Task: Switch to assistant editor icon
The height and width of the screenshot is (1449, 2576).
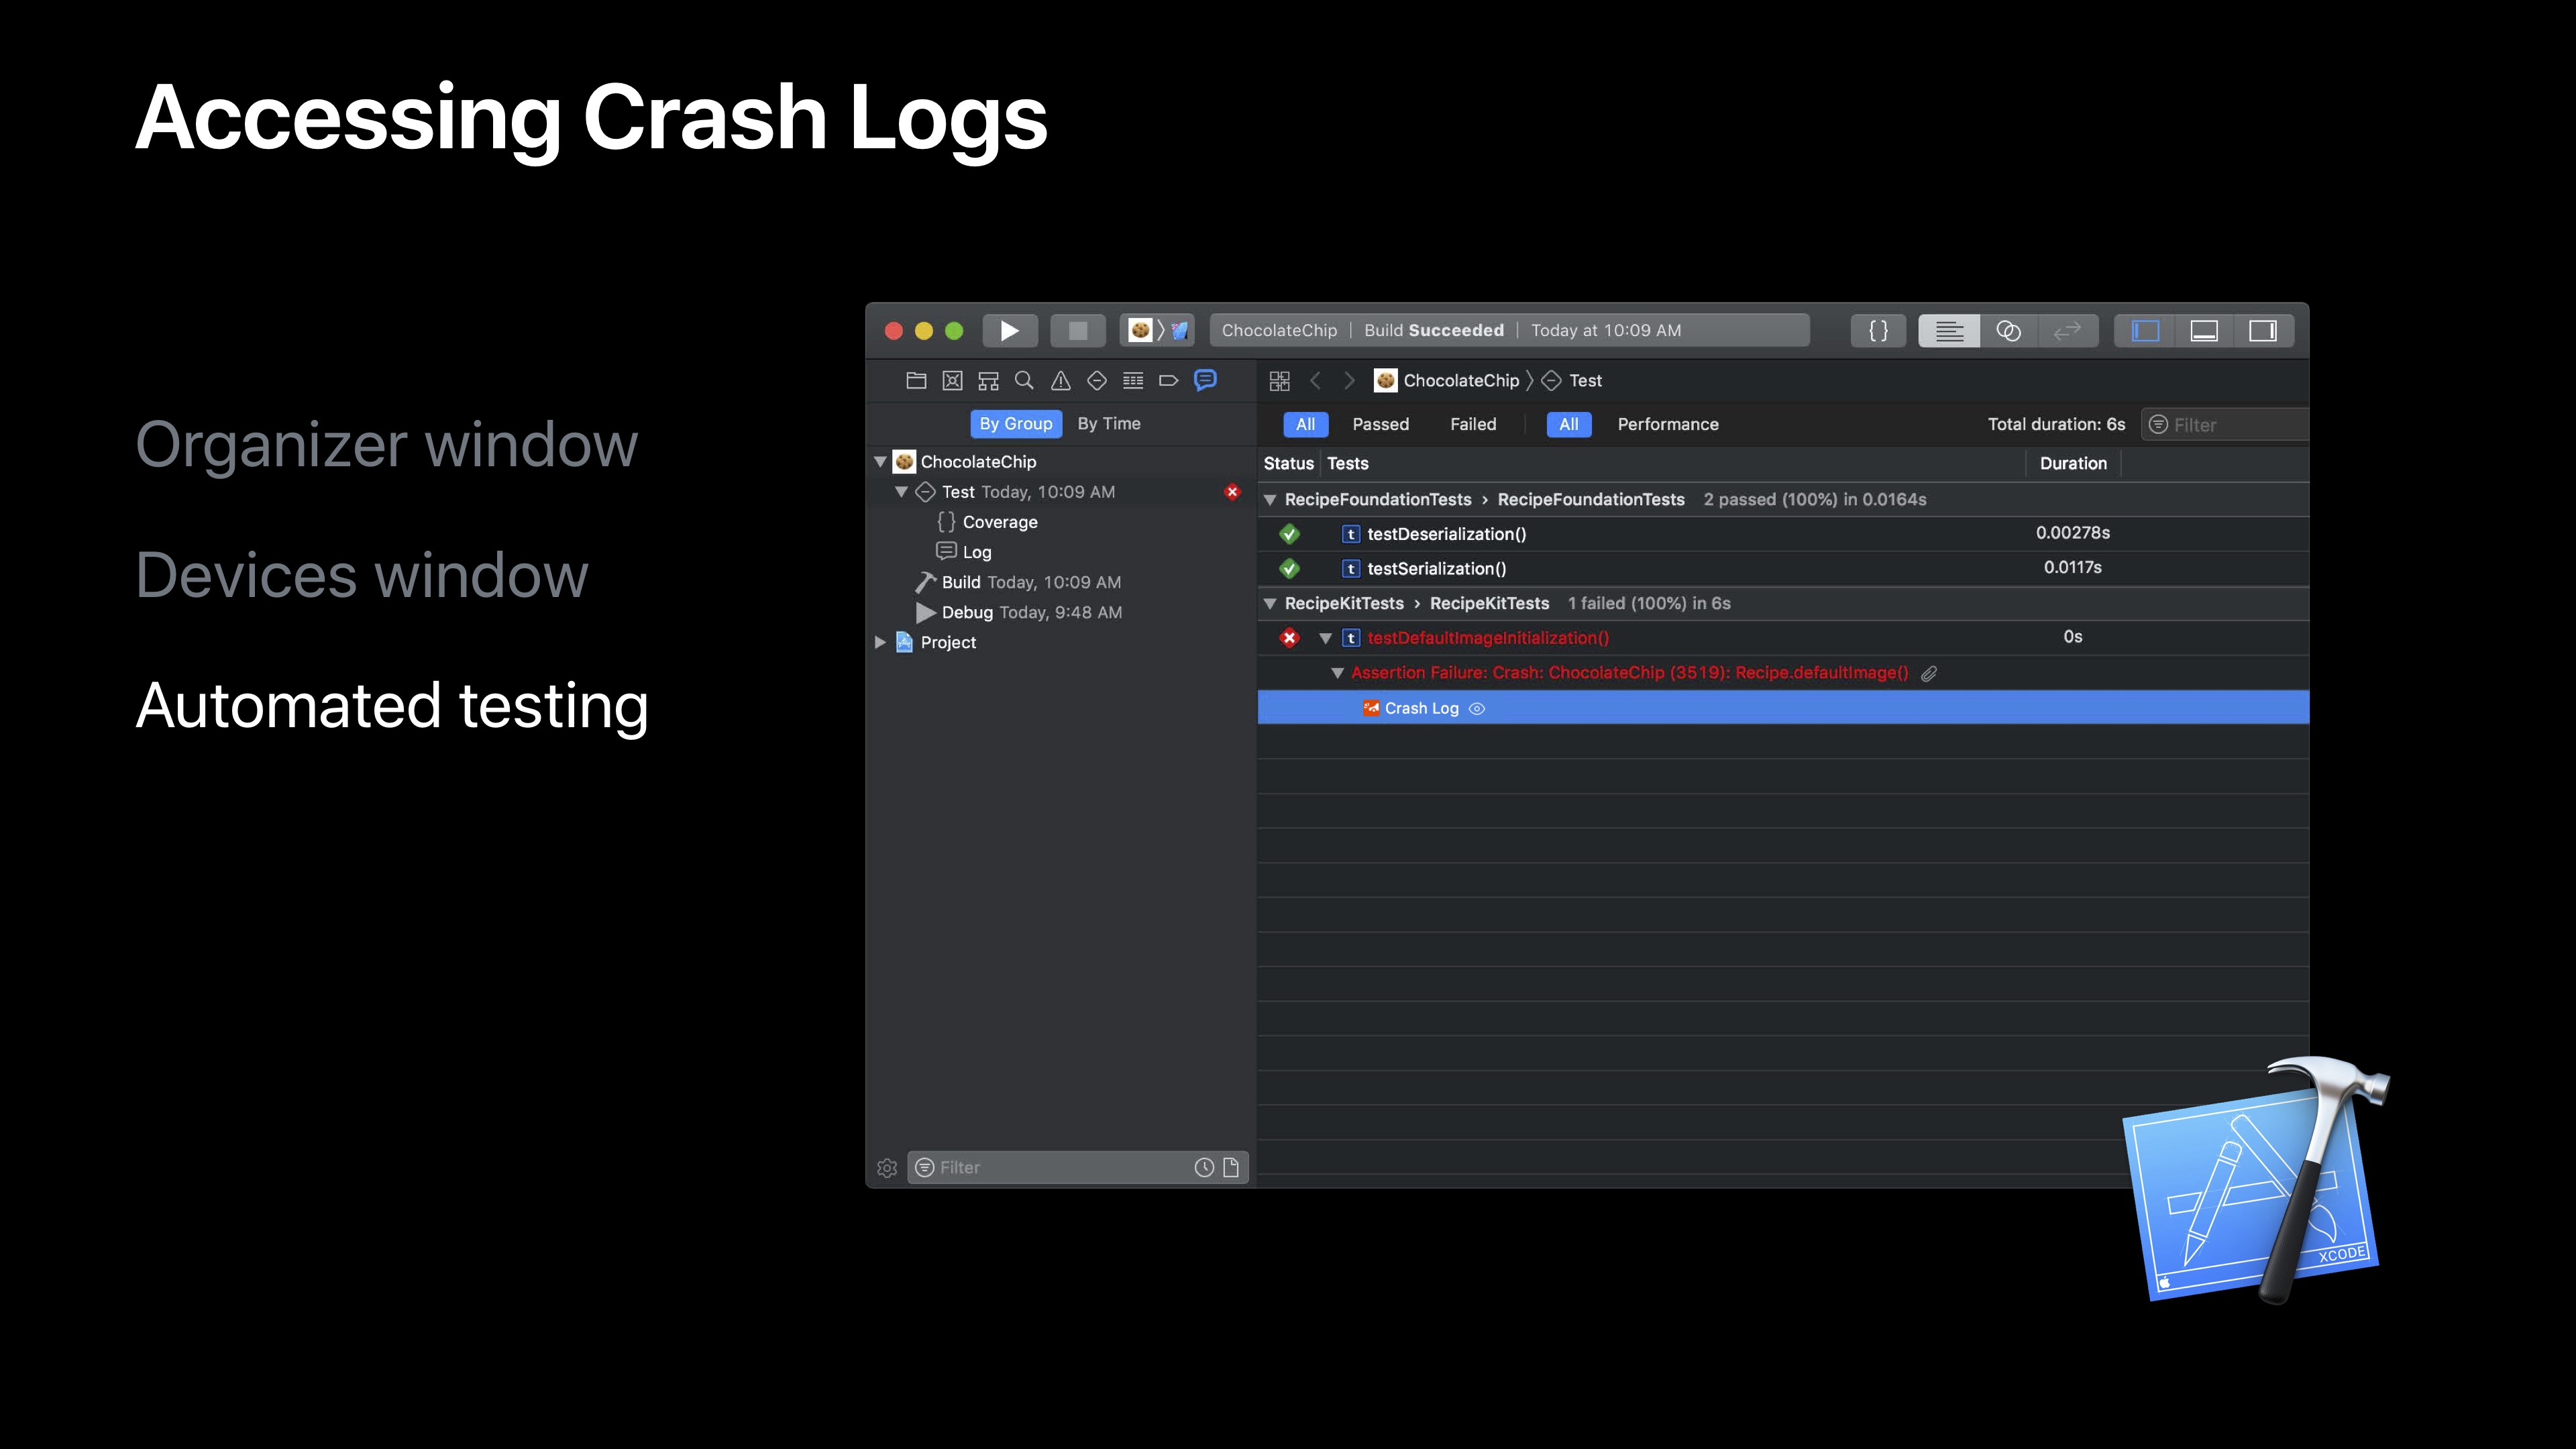Action: click(2008, 330)
